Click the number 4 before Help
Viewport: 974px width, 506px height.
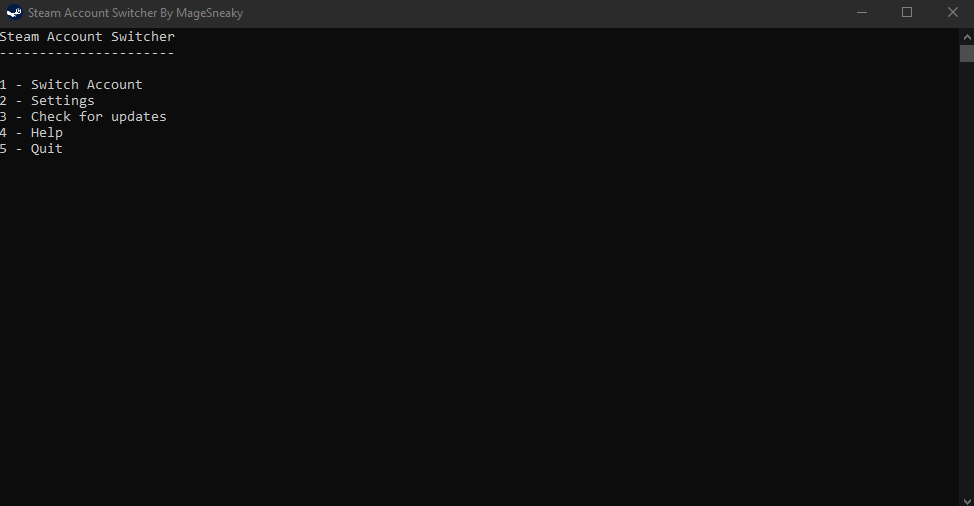(x=3, y=133)
